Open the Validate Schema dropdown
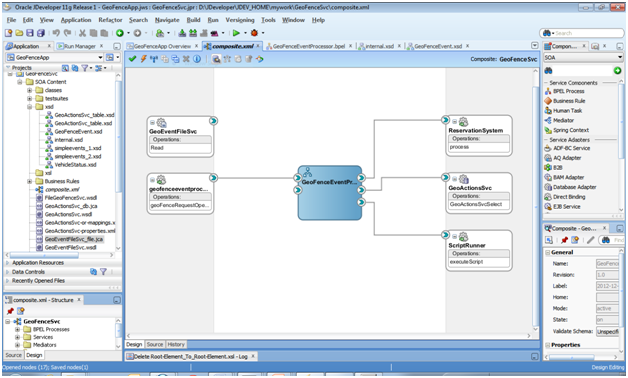The width and height of the screenshot is (628, 378). click(607, 332)
